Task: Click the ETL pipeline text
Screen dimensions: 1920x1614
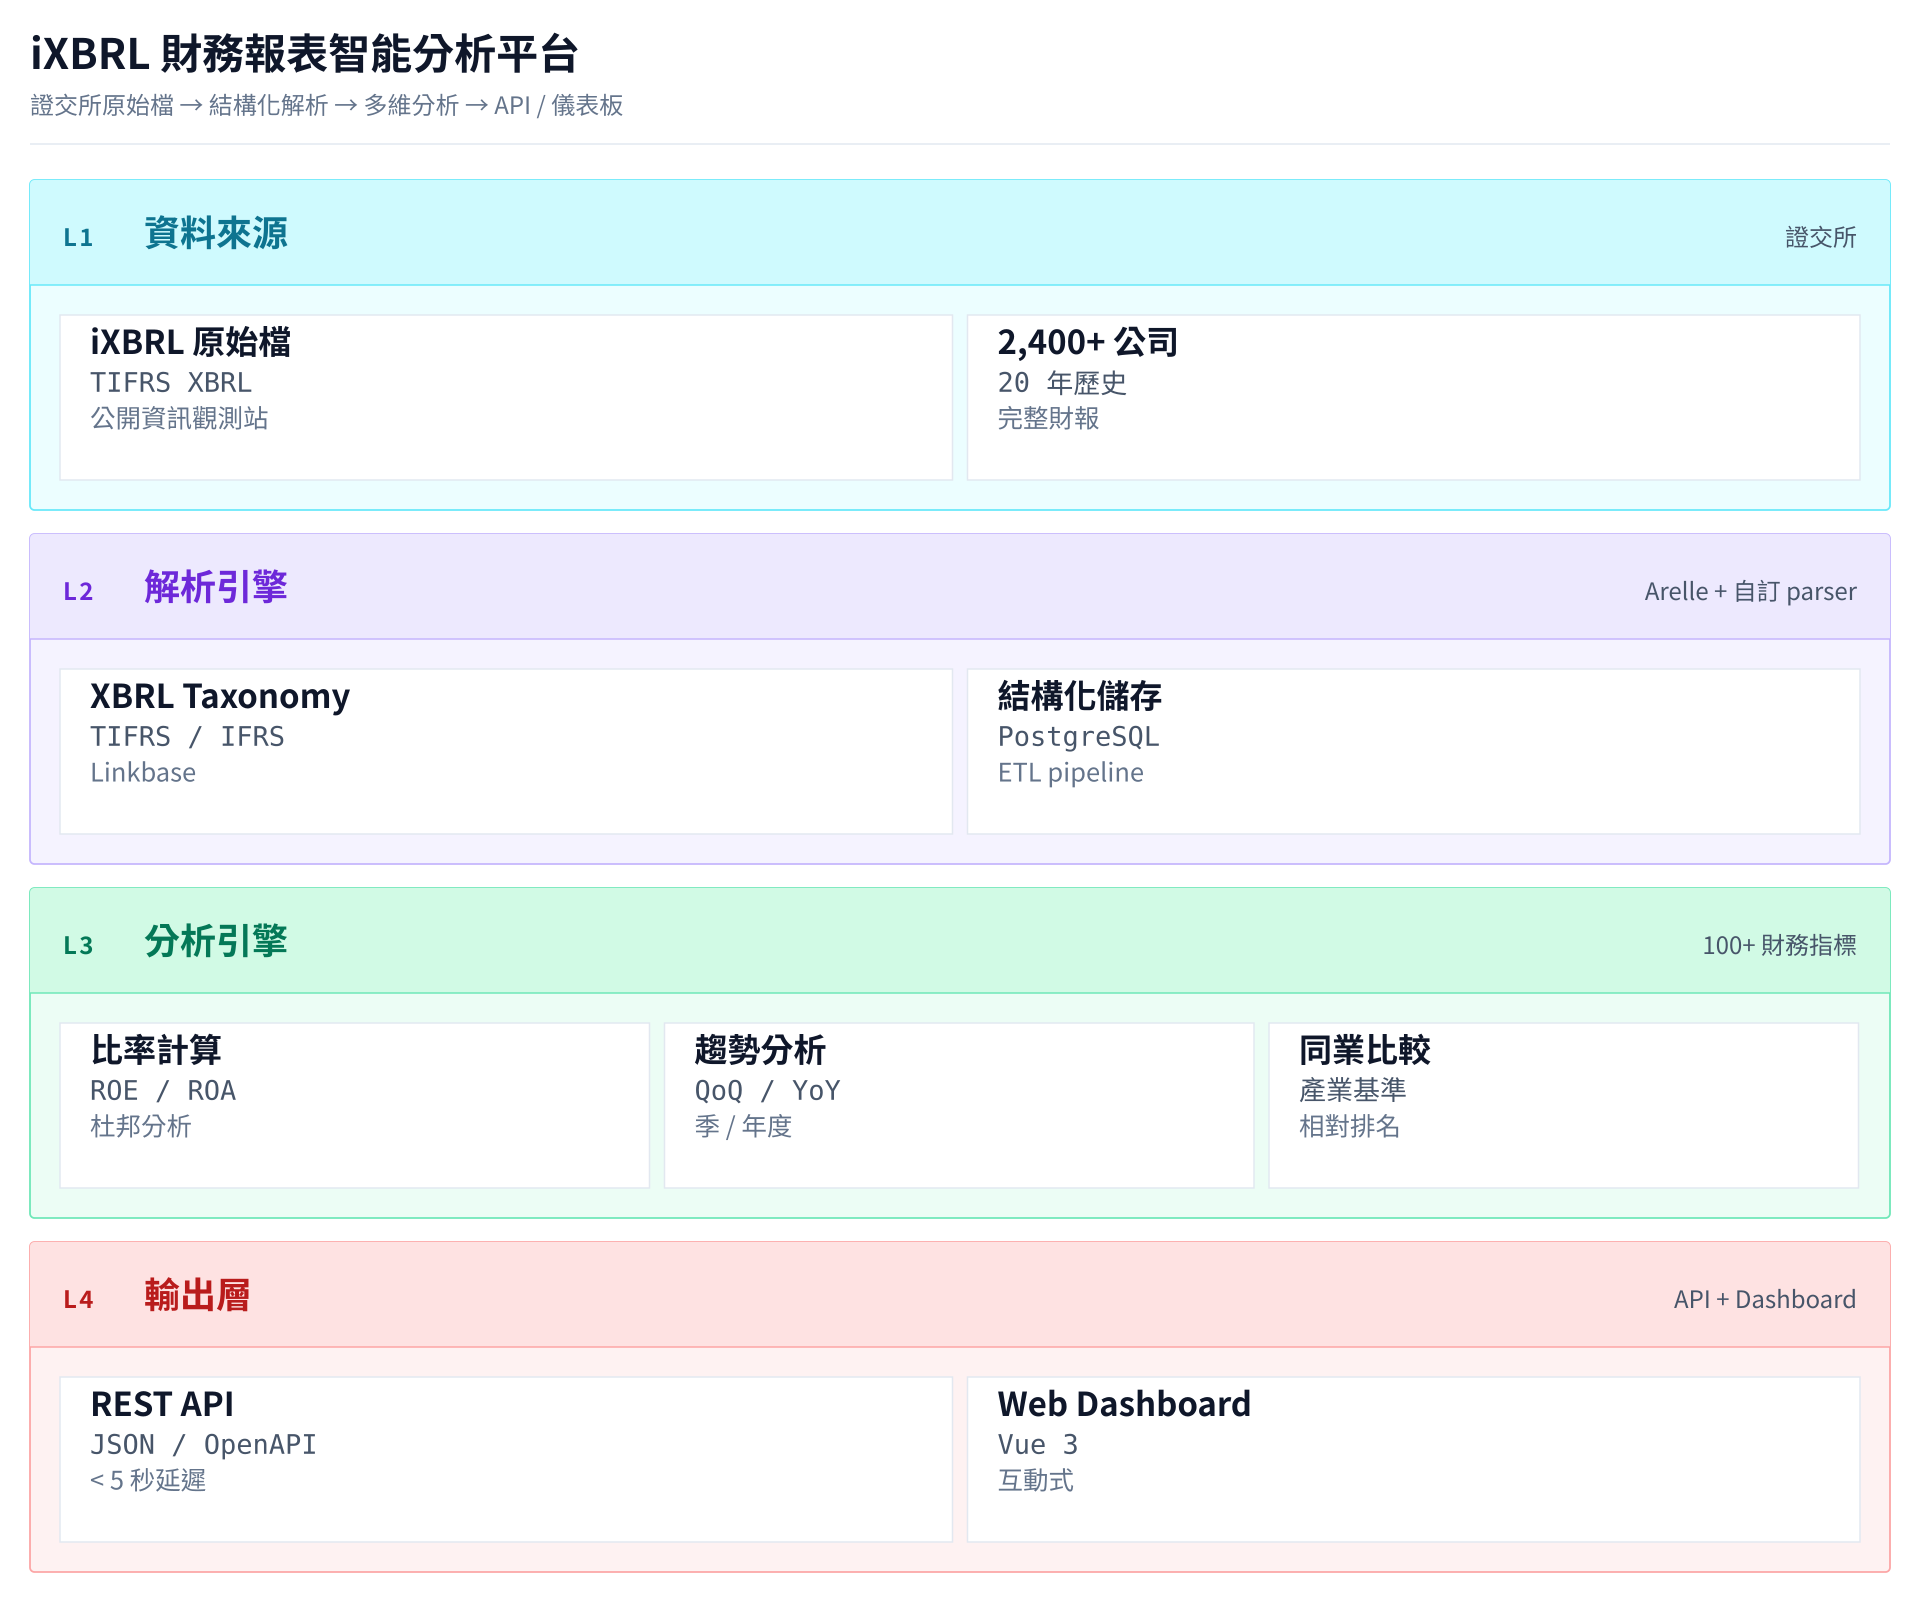Action: pos(1070,772)
